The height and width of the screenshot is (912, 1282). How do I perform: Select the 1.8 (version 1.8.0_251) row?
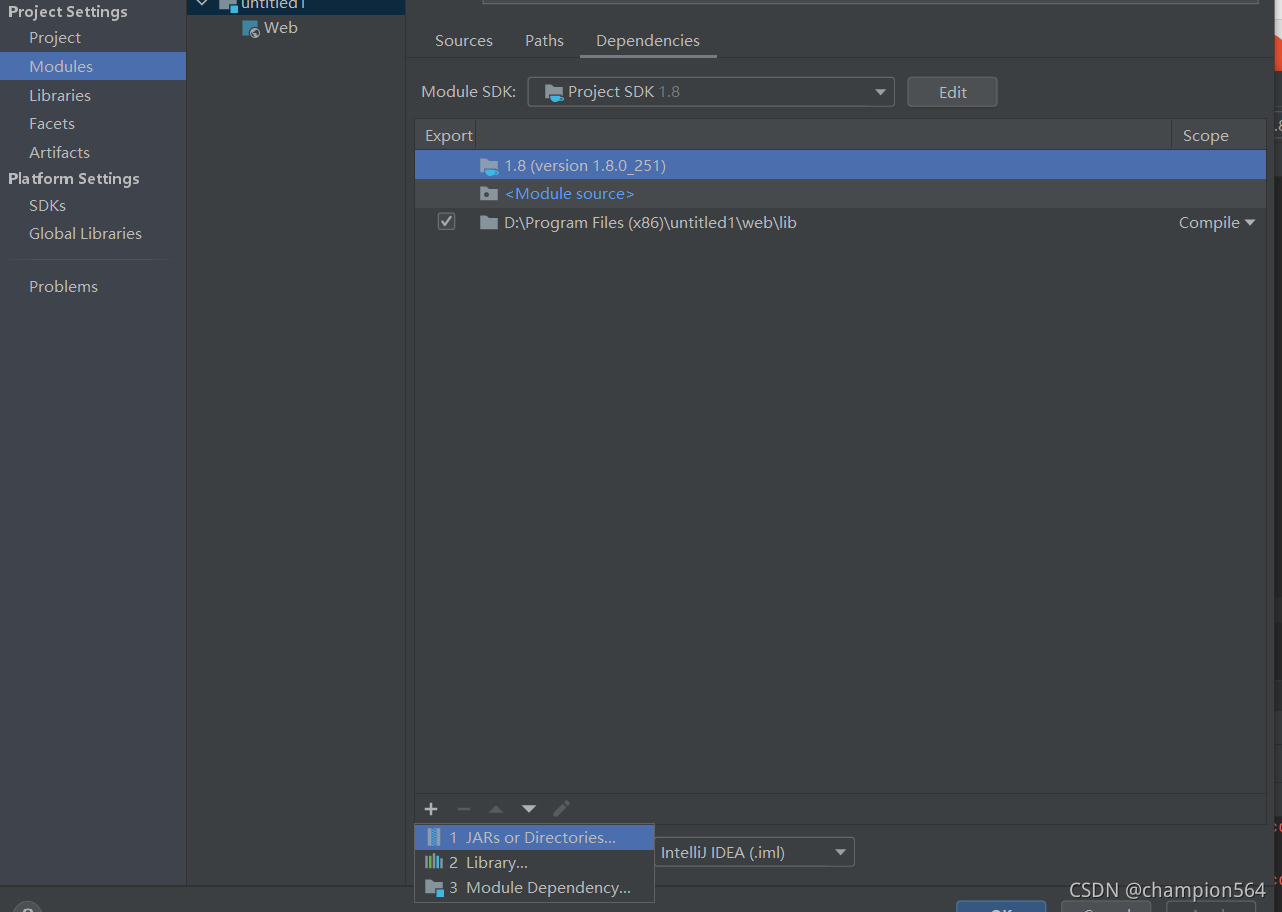coord(840,165)
